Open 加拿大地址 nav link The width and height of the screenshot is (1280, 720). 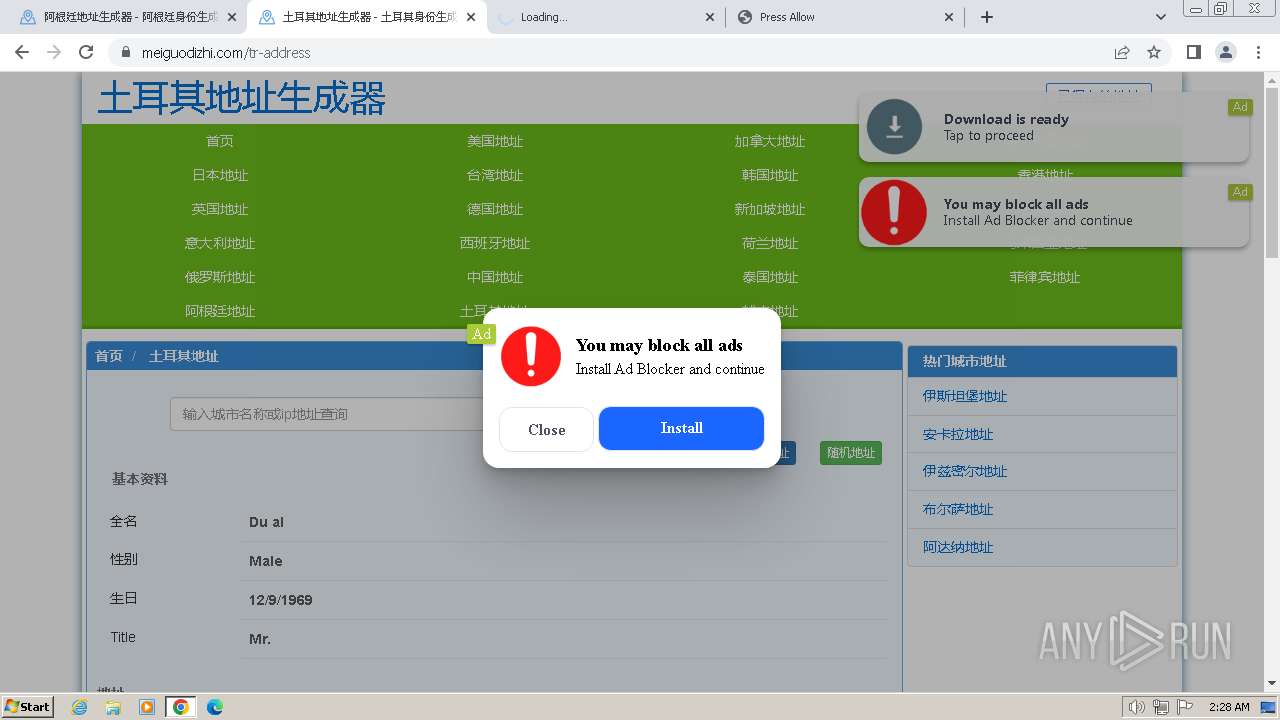click(770, 141)
